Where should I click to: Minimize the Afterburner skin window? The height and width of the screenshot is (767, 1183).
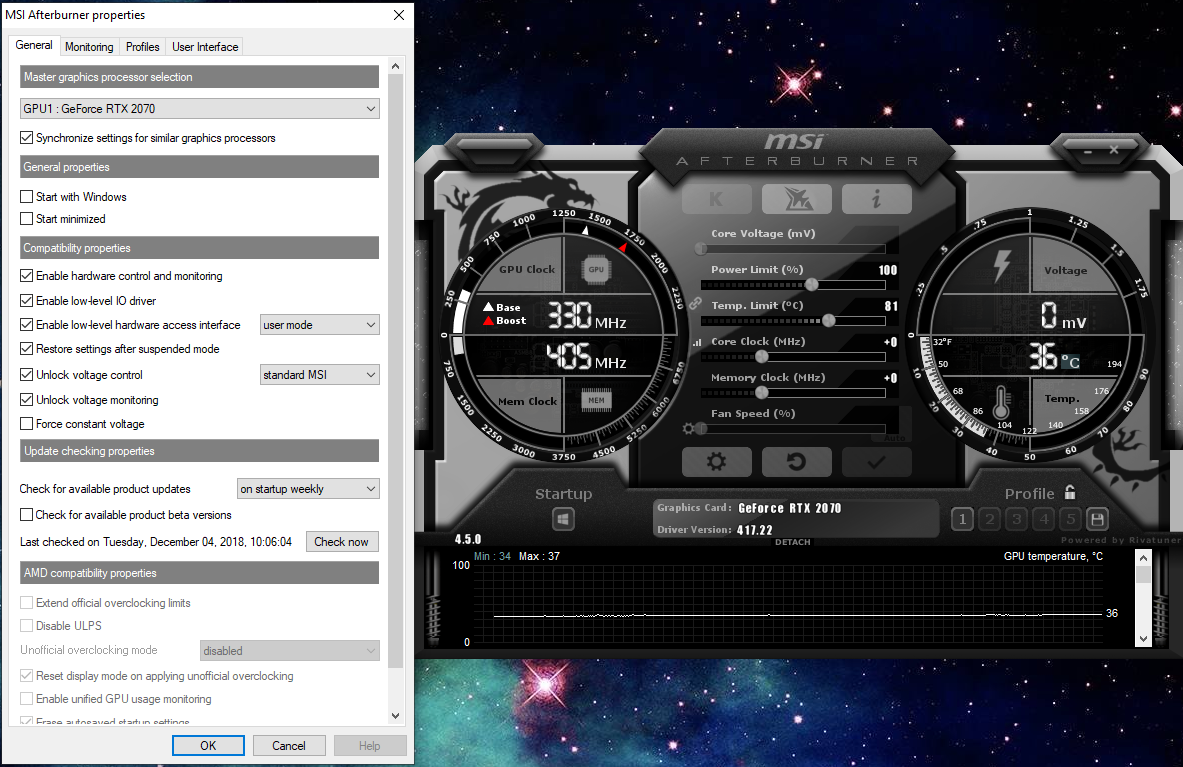point(1088,151)
